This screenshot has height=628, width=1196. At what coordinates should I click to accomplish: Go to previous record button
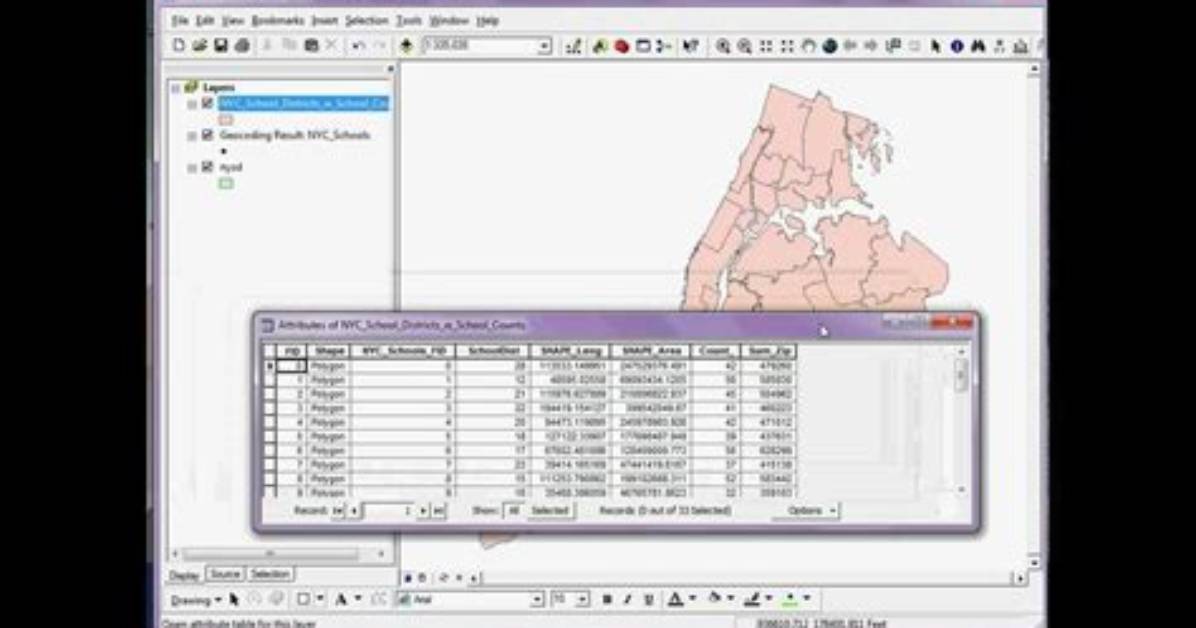(x=354, y=510)
